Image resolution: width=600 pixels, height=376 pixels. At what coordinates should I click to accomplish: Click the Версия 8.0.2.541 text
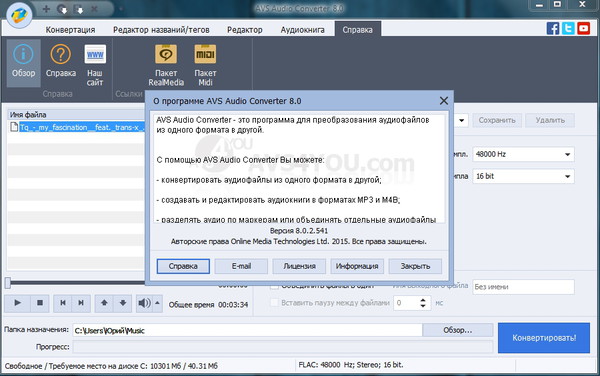pos(298,231)
